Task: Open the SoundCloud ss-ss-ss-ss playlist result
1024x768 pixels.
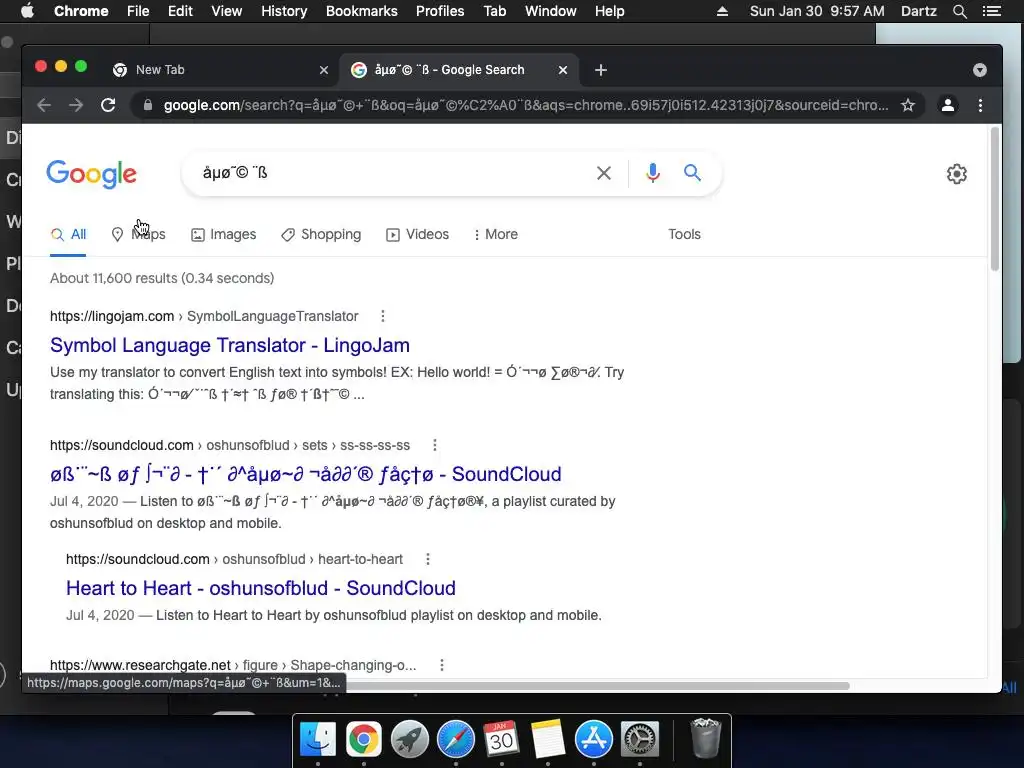Action: pos(306,474)
